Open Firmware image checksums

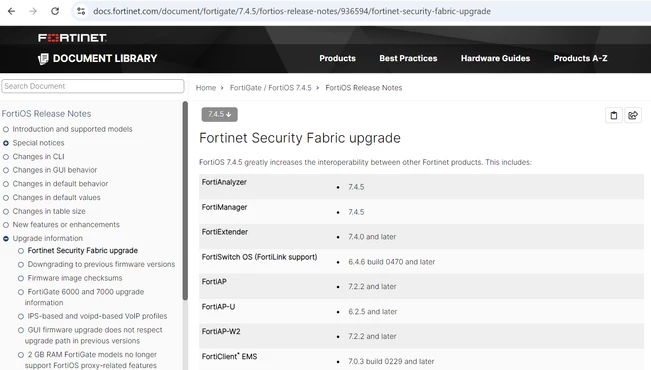[x=75, y=278]
